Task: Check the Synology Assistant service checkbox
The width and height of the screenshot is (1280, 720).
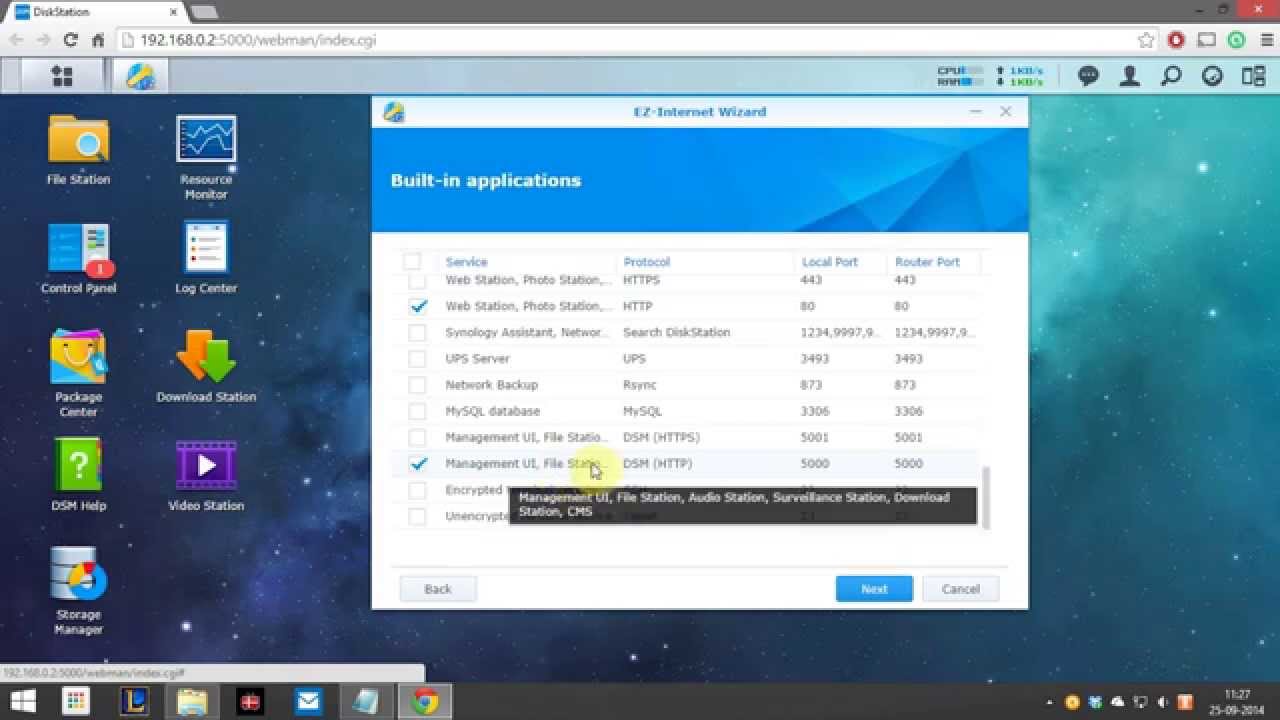Action: (x=418, y=332)
